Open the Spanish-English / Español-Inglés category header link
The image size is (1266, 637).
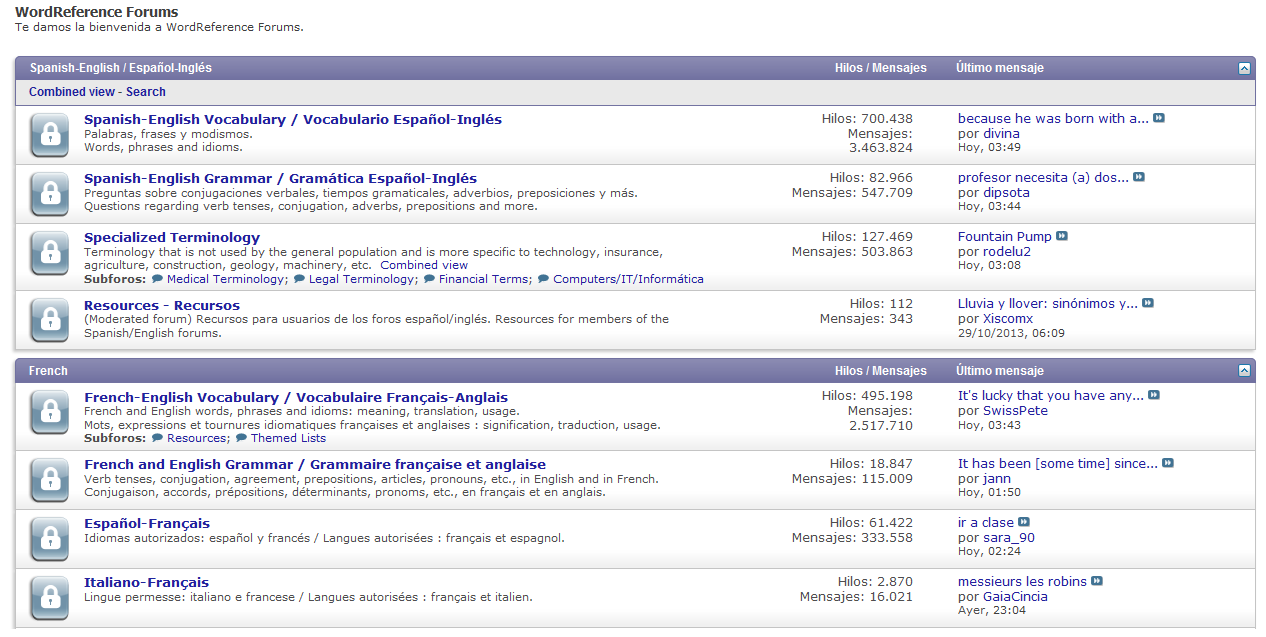coord(121,68)
